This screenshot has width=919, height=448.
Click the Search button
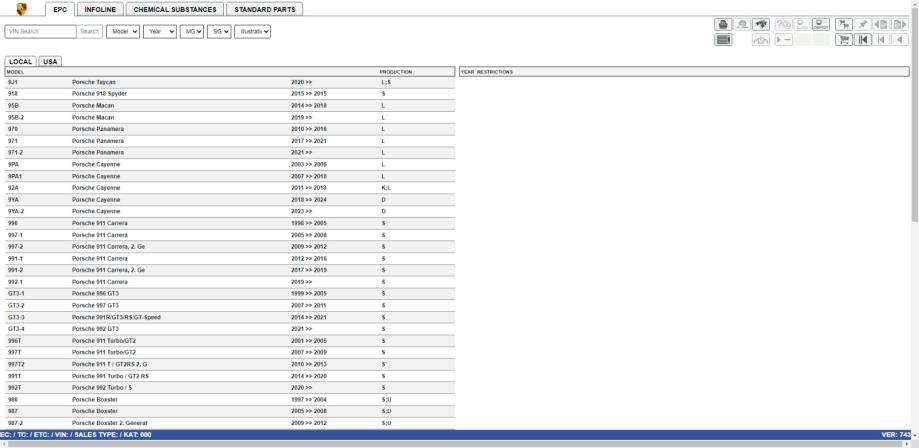tap(90, 32)
